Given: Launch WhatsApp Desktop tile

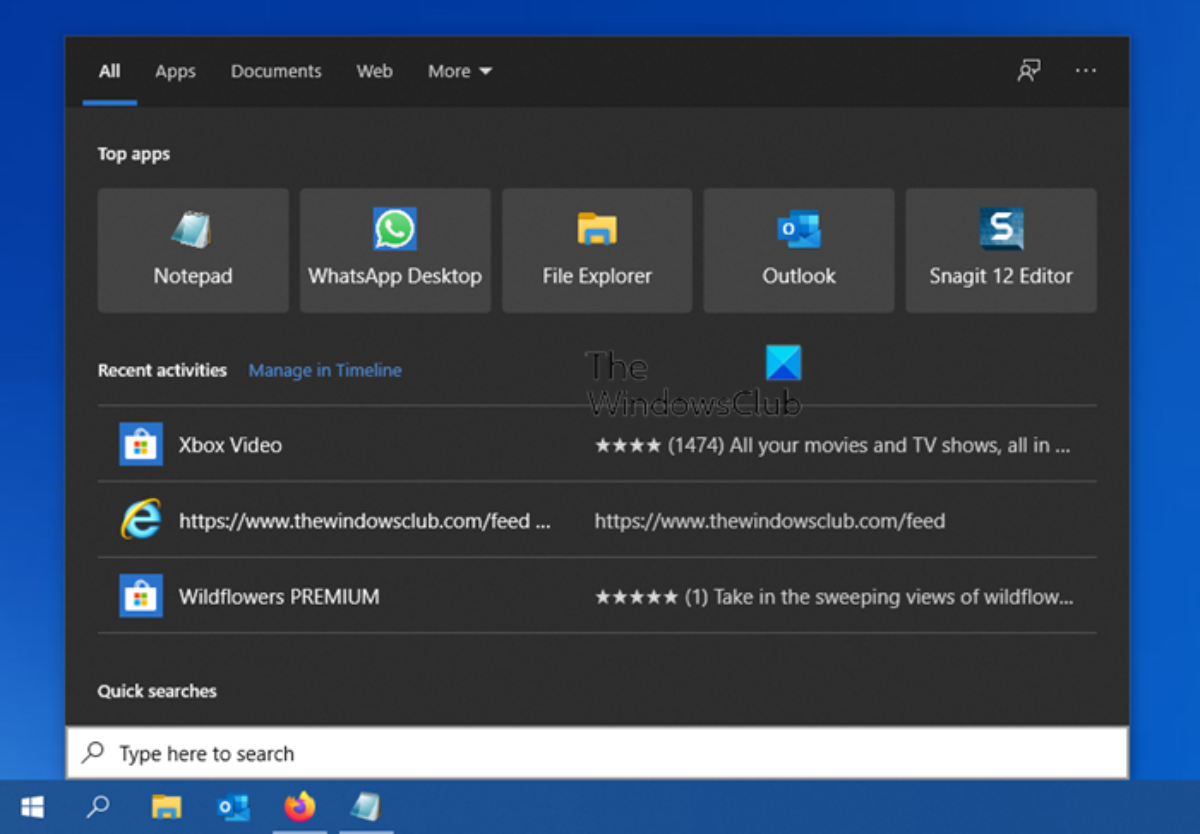Looking at the screenshot, I should pos(395,251).
